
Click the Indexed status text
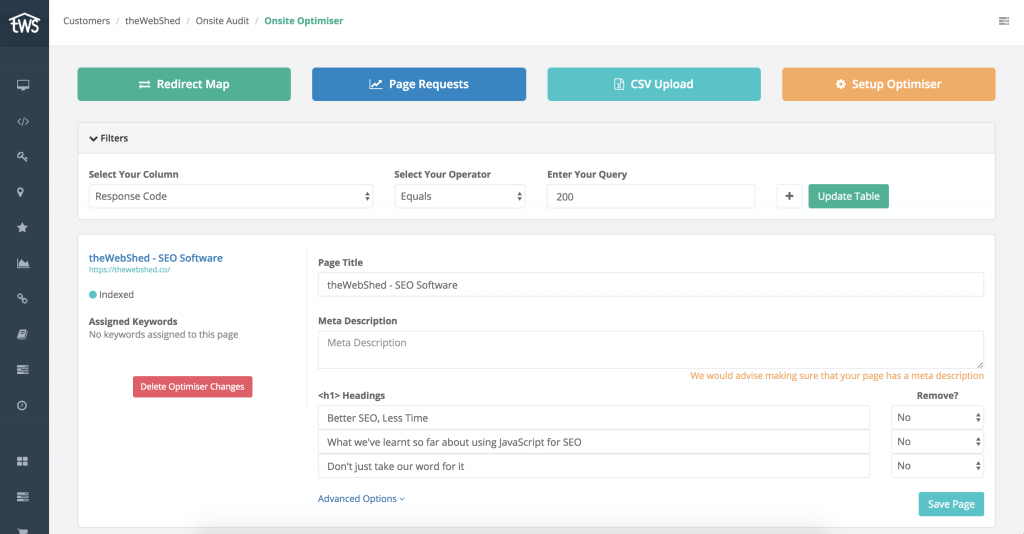coord(116,294)
